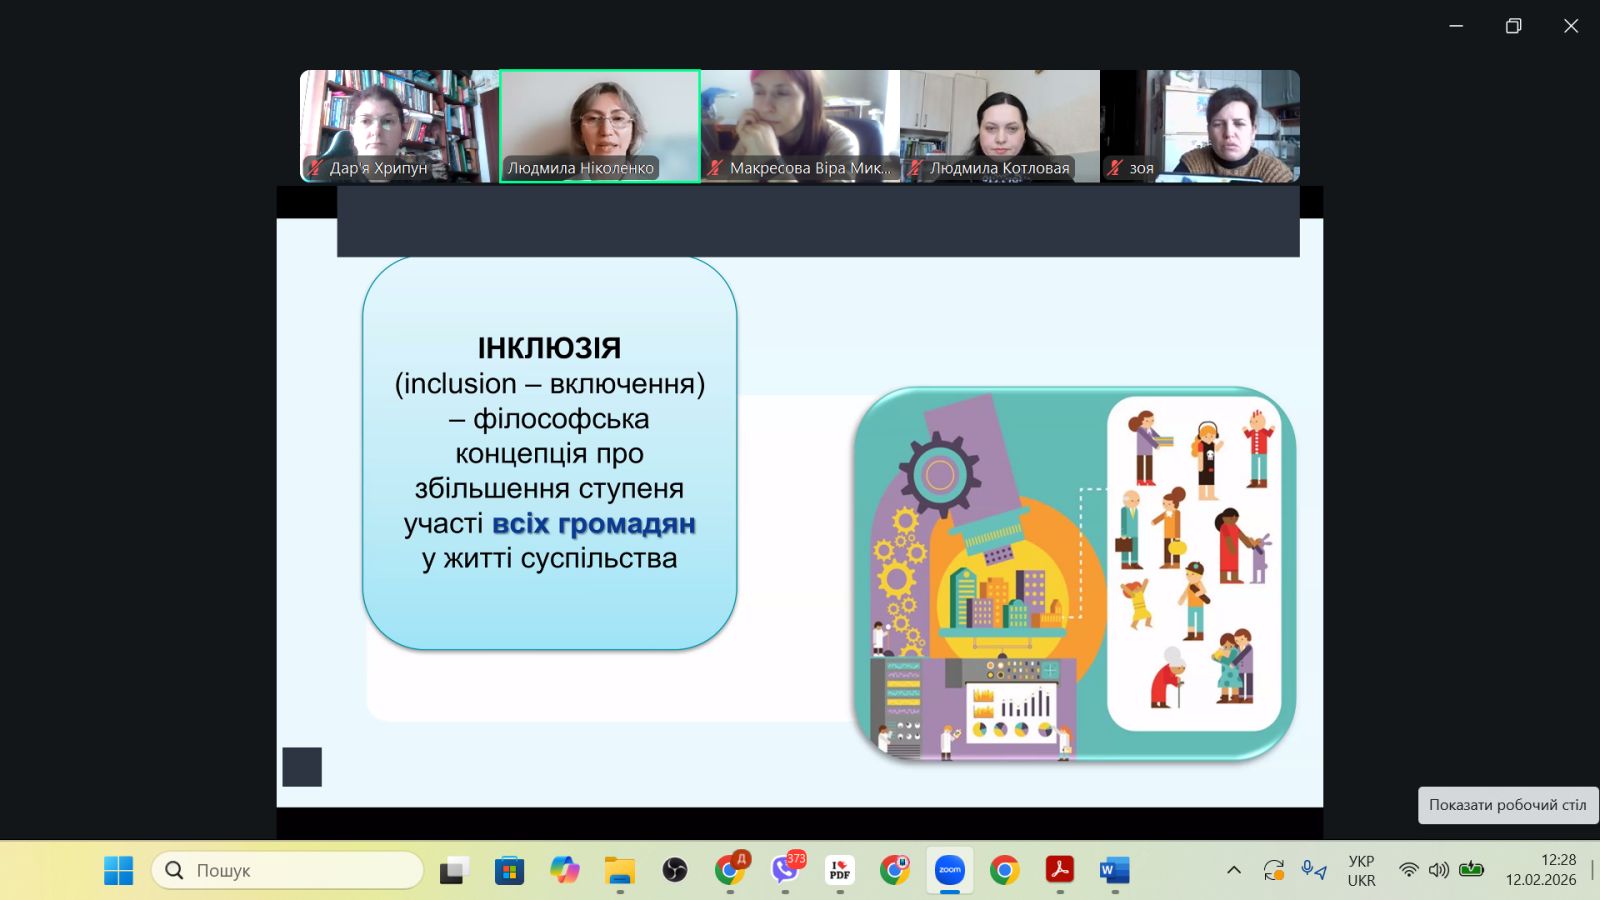The image size is (1600, 900).
Task: Toggle Wi-Fi network icon in tray
Action: [1409, 870]
